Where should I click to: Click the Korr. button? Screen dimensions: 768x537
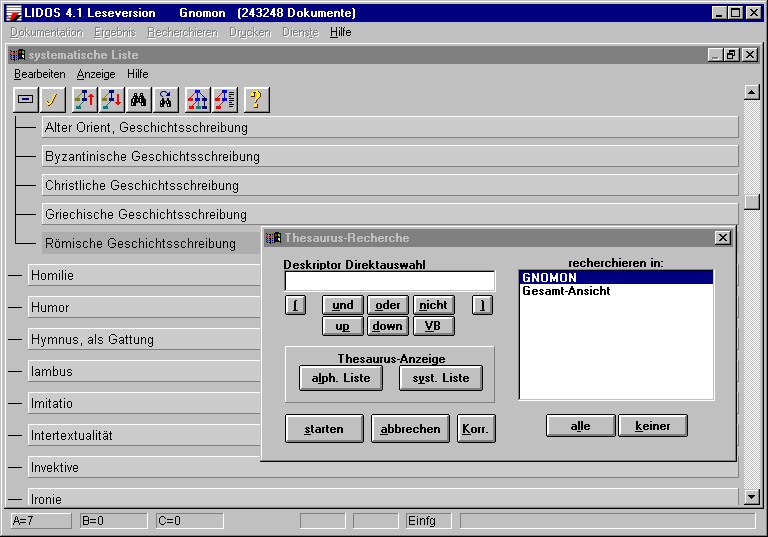[476, 429]
